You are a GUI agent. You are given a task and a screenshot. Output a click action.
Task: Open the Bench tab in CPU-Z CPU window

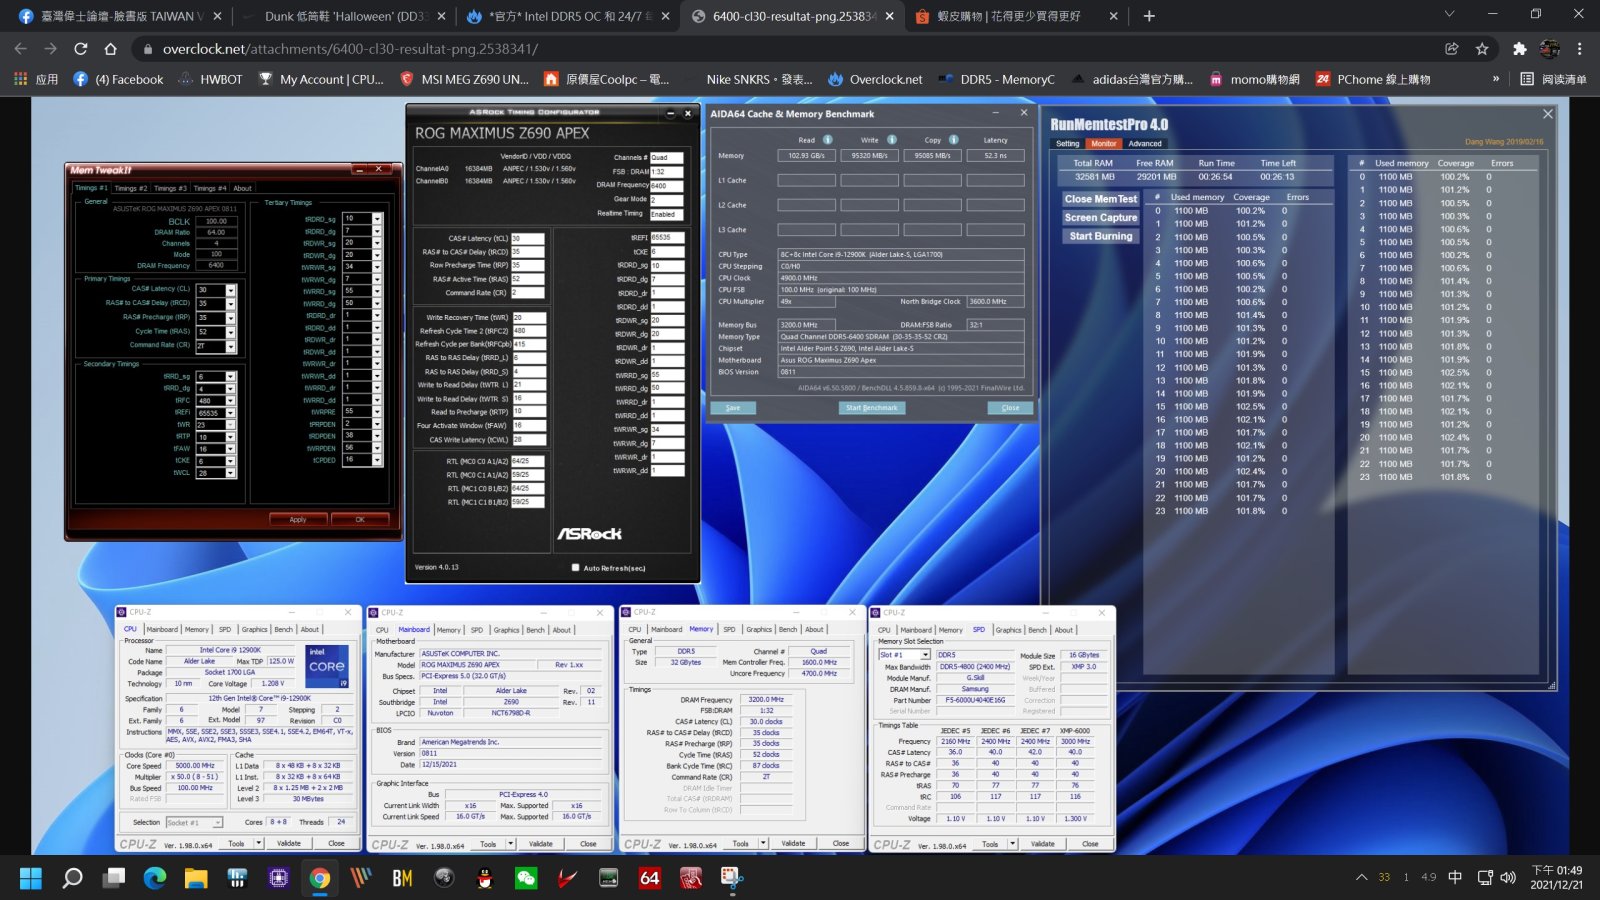(284, 629)
